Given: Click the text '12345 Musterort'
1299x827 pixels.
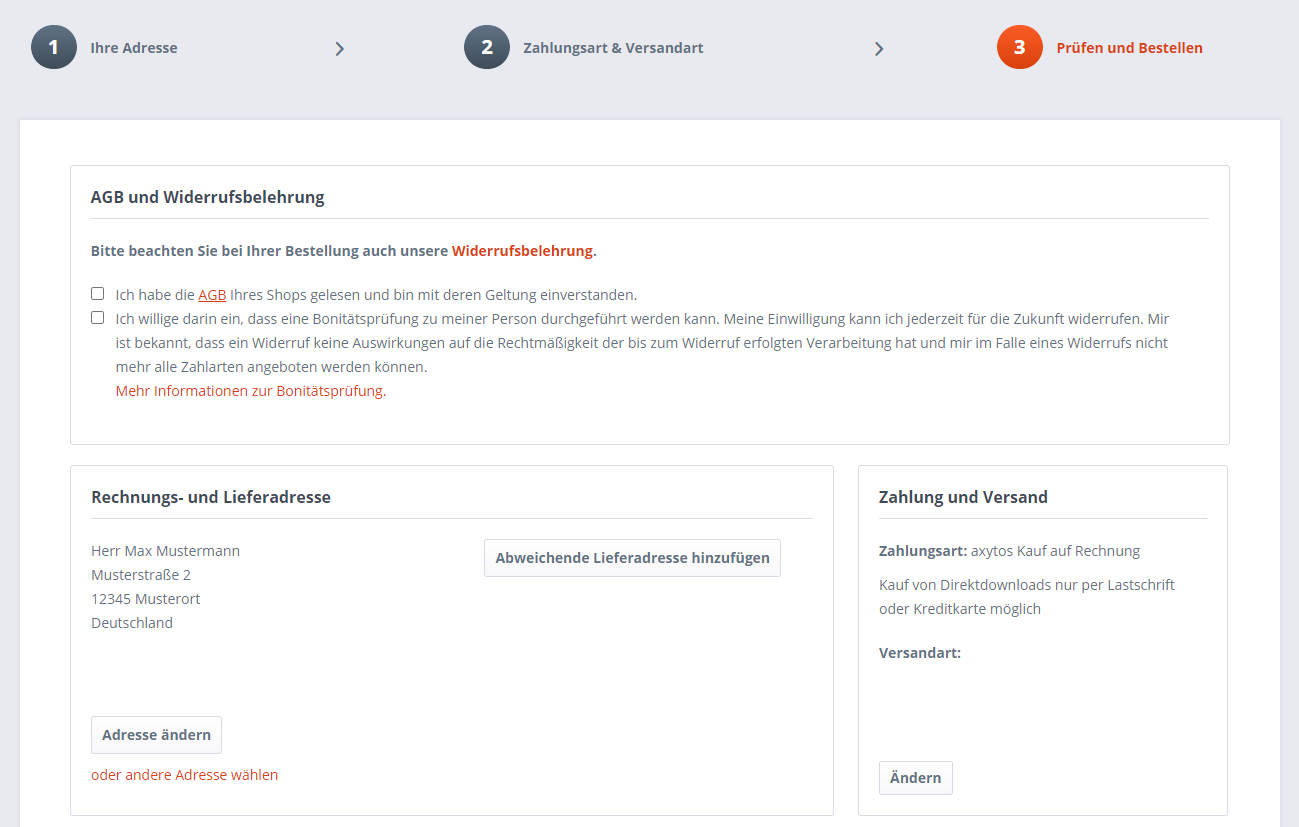Looking at the screenshot, I should (146, 599).
